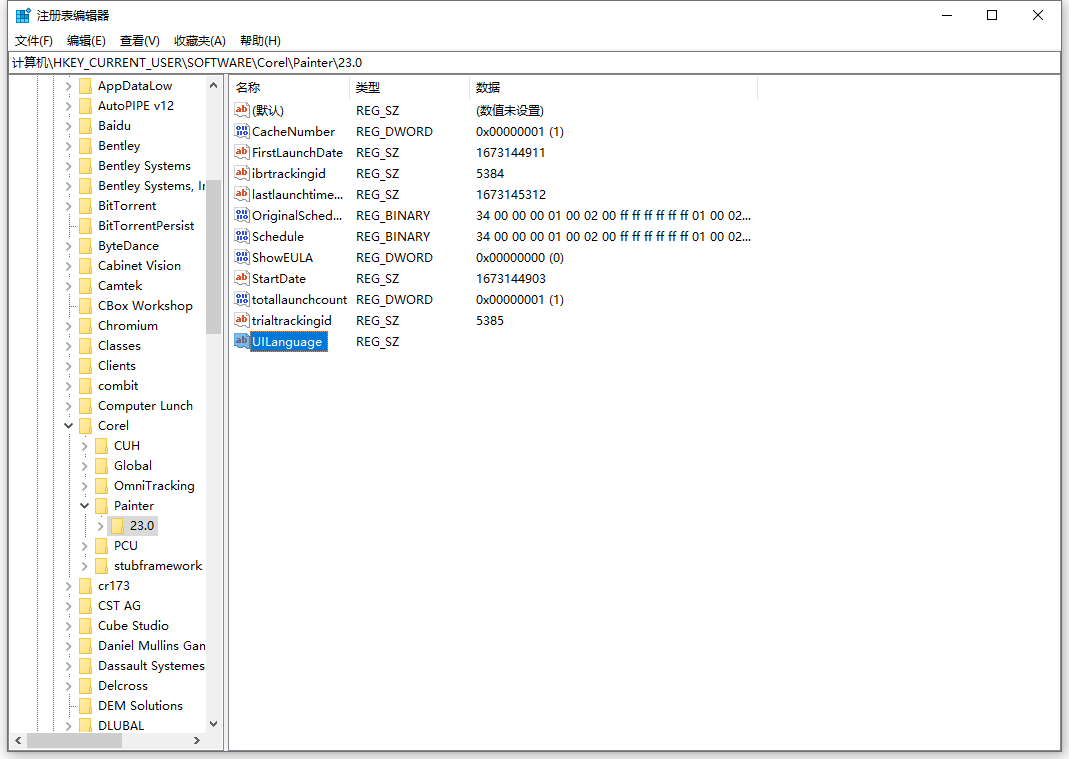
Task: Expand the stubframework key
Action: click(x=85, y=566)
